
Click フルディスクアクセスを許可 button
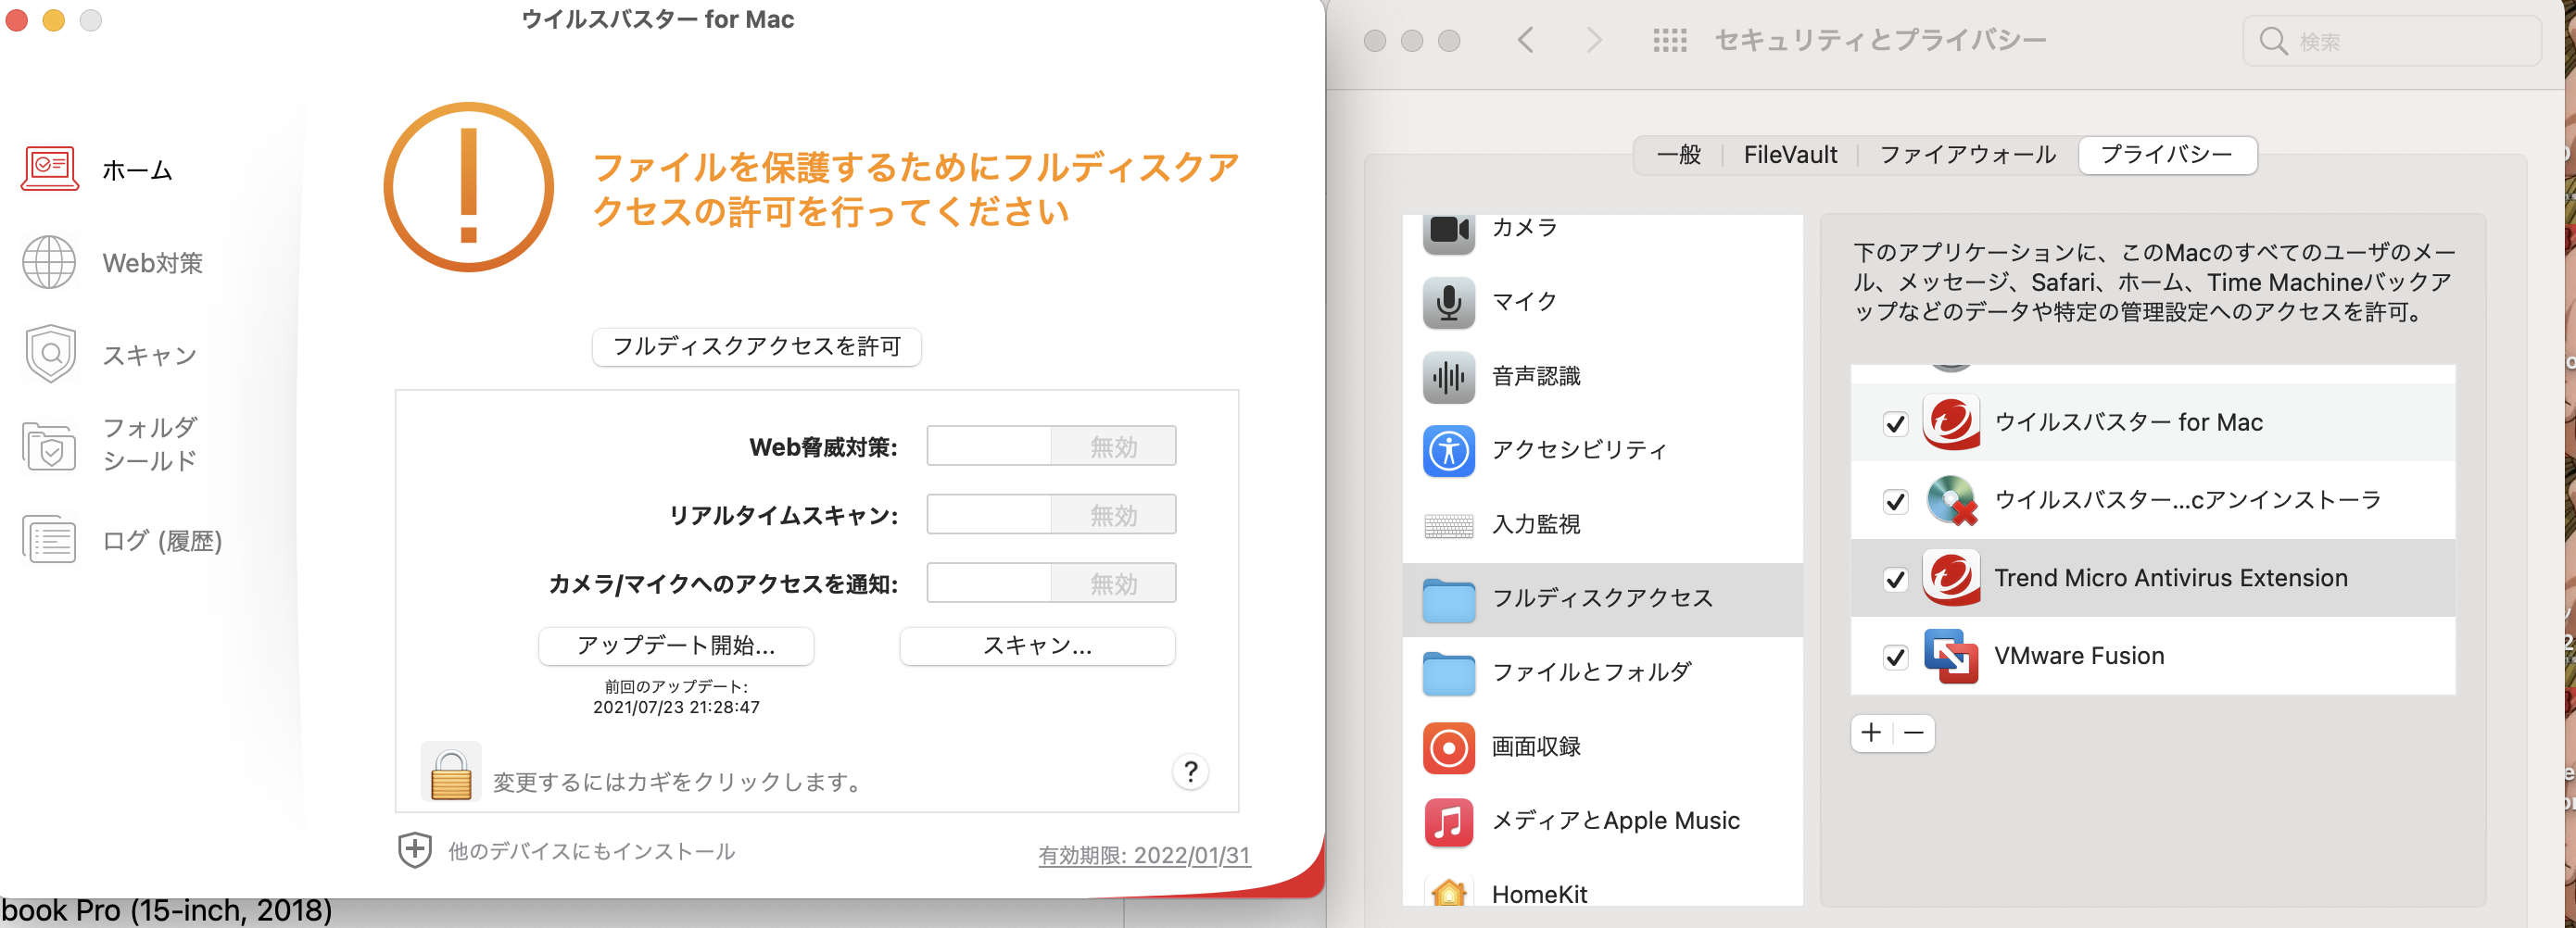[x=757, y=347]
